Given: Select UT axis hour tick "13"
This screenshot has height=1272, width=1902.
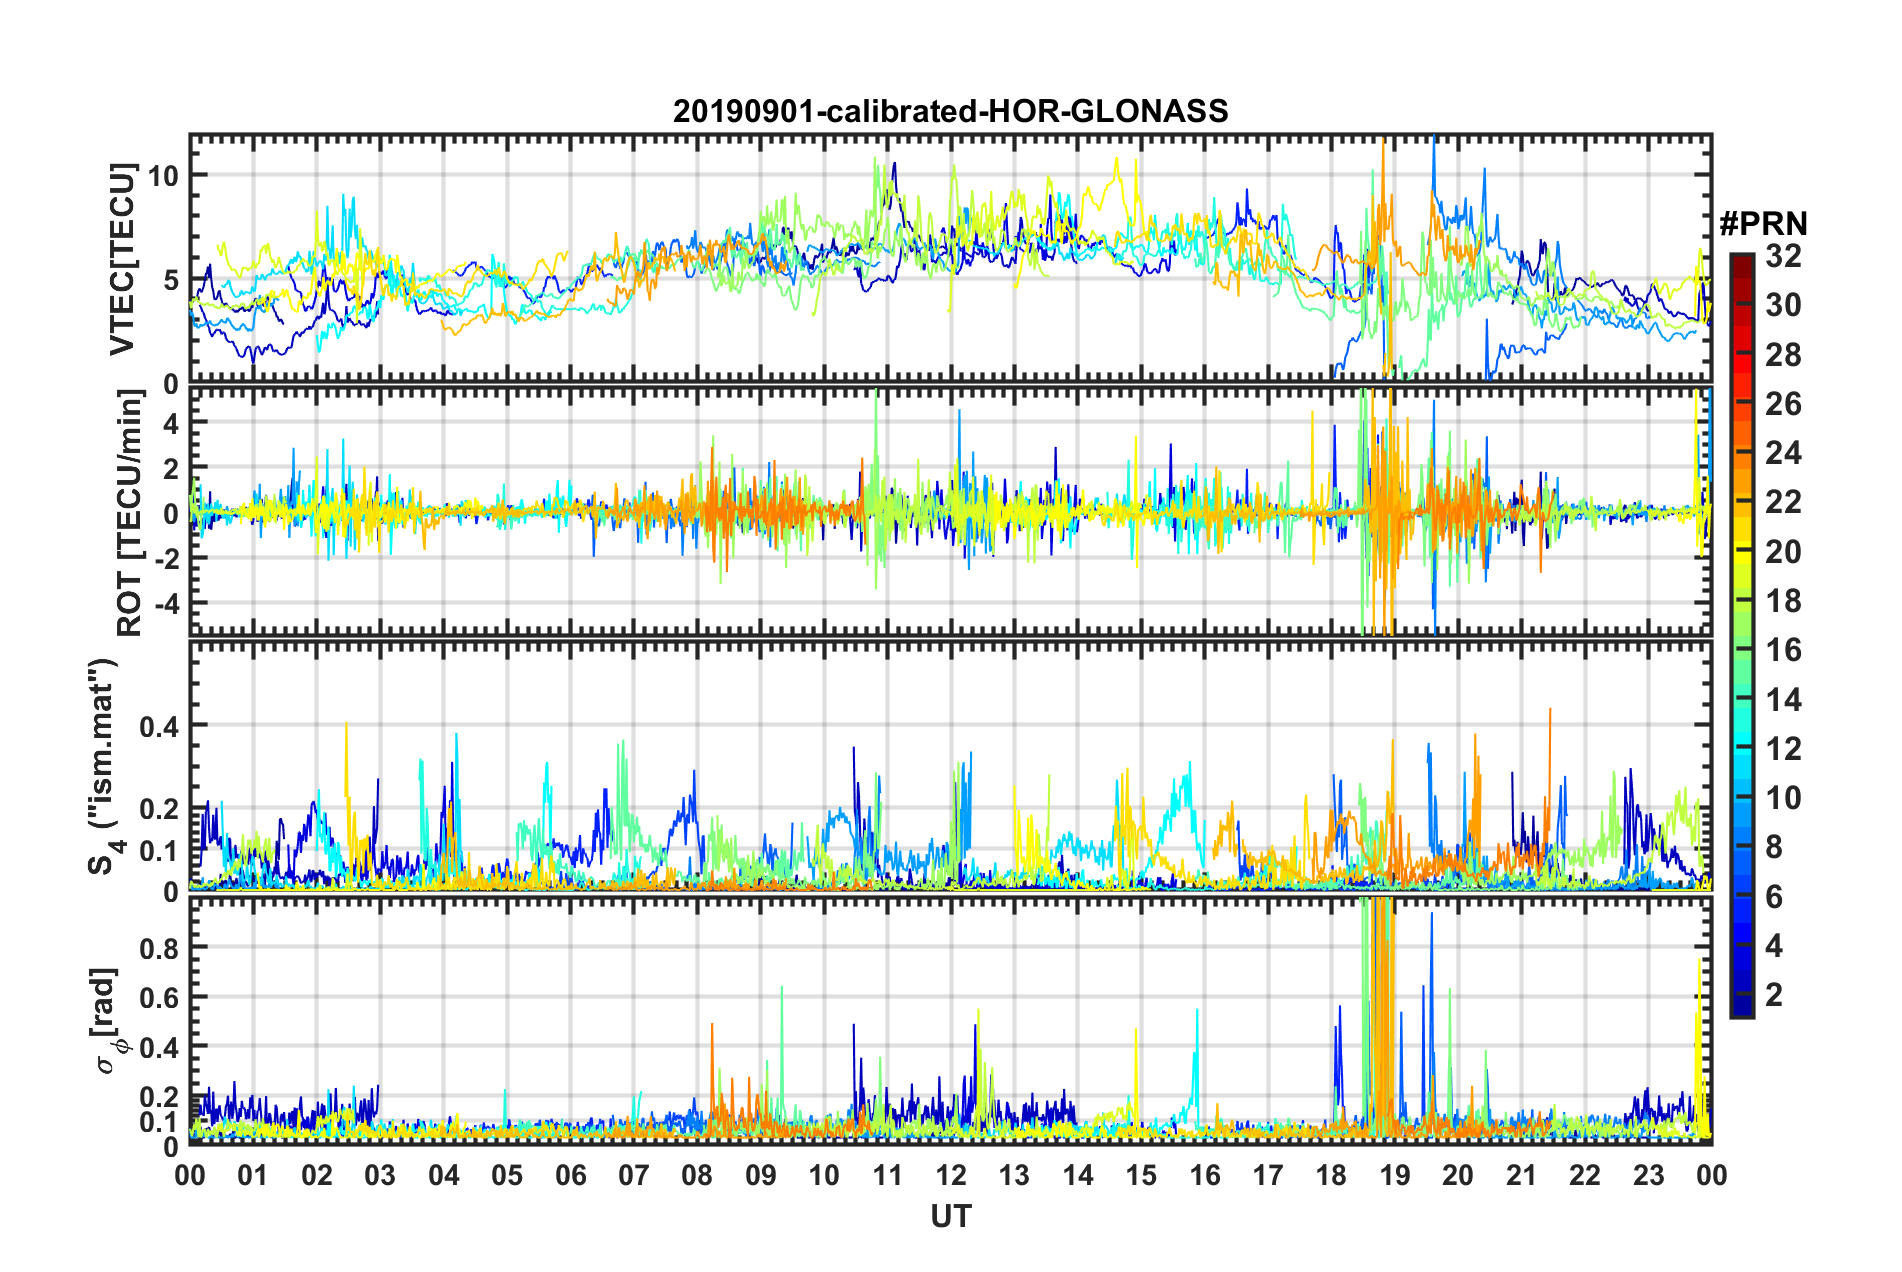Looking at the screenshot, I should [x=1014, y=1175].
